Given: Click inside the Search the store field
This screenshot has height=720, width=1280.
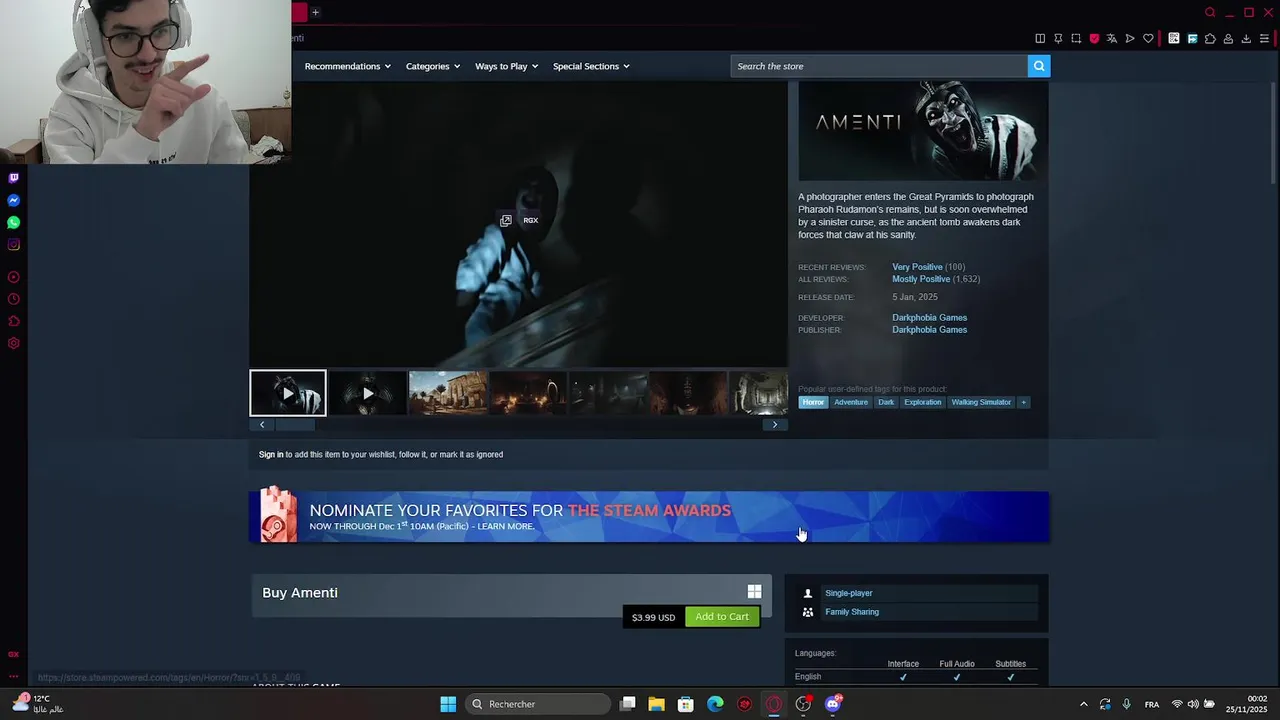Looking at the screenshot, I should click(879, 66).
